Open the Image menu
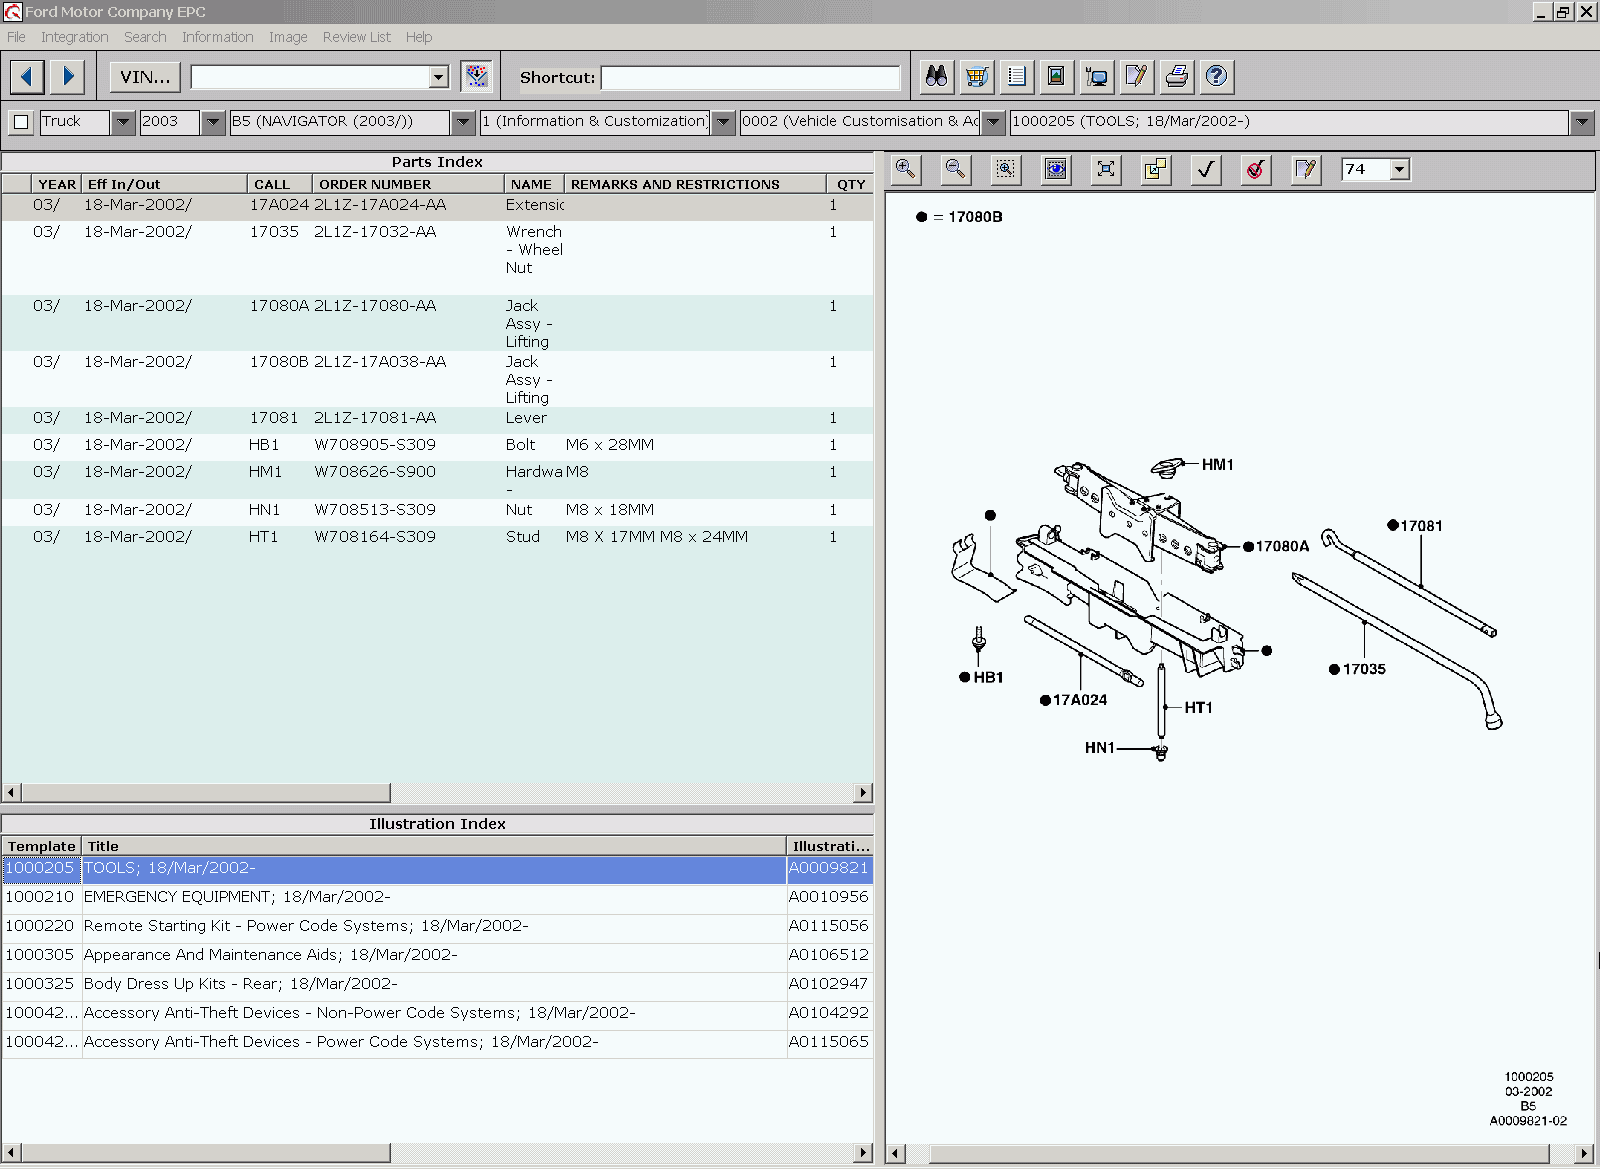Viewport: 1600px width, 1169px height. [288, 37]
